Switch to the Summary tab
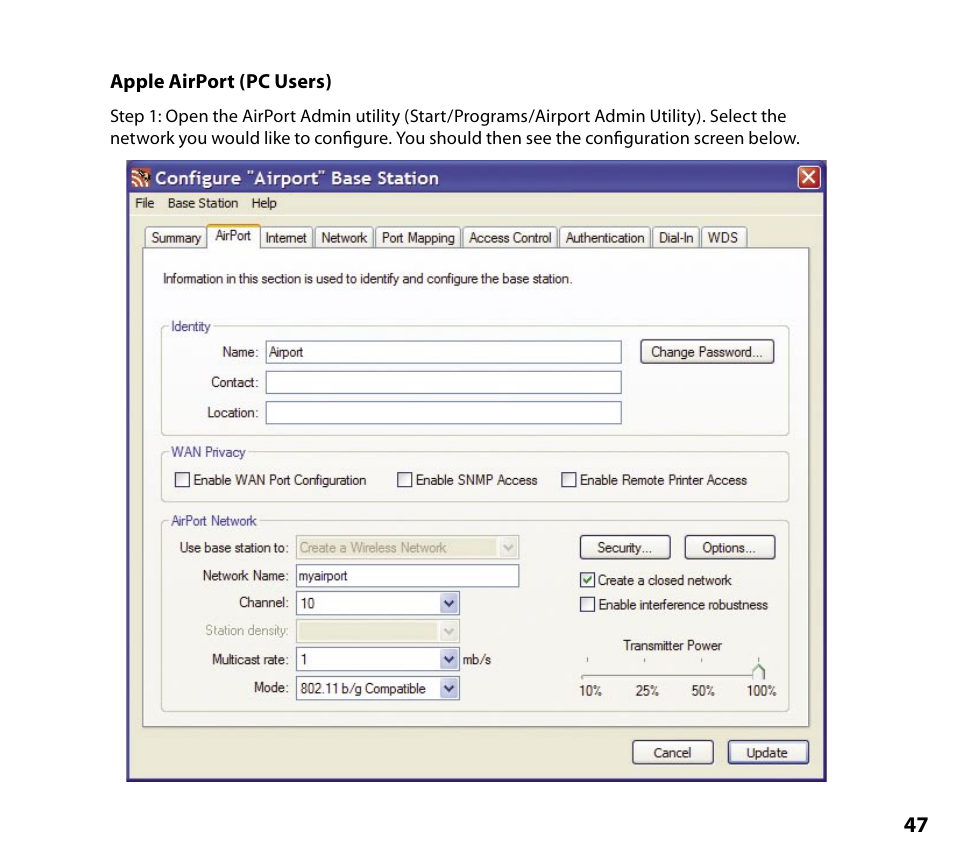The width and height of the screenshot is (954, 863). pos(176,238)
